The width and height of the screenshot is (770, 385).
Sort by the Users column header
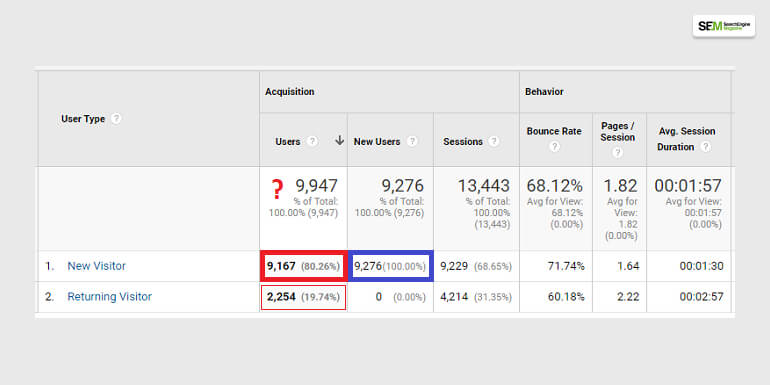[288, 141]
